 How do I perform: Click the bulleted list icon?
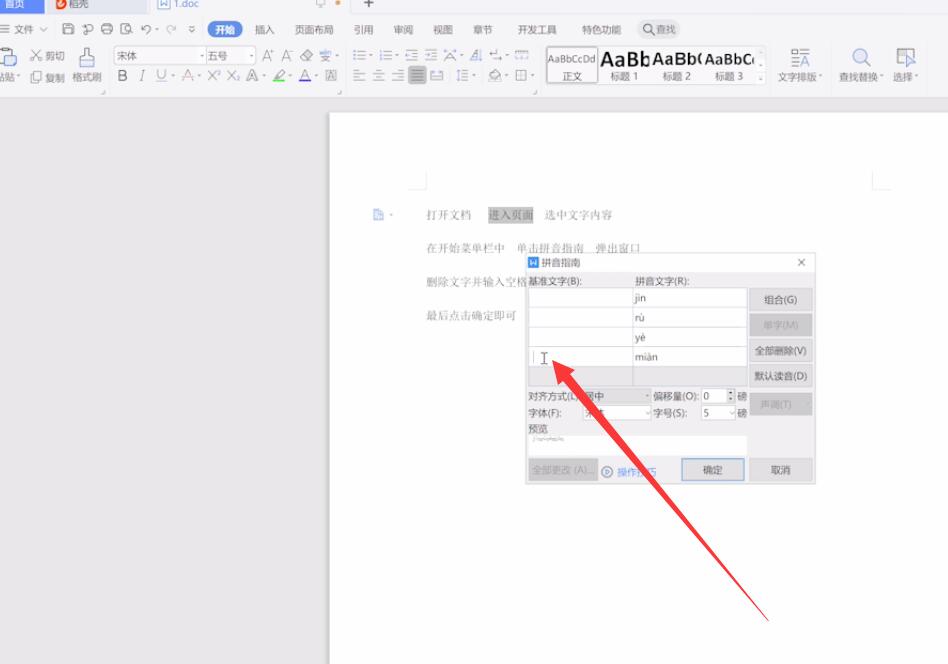pyautogui.click(x=360, y=56)
